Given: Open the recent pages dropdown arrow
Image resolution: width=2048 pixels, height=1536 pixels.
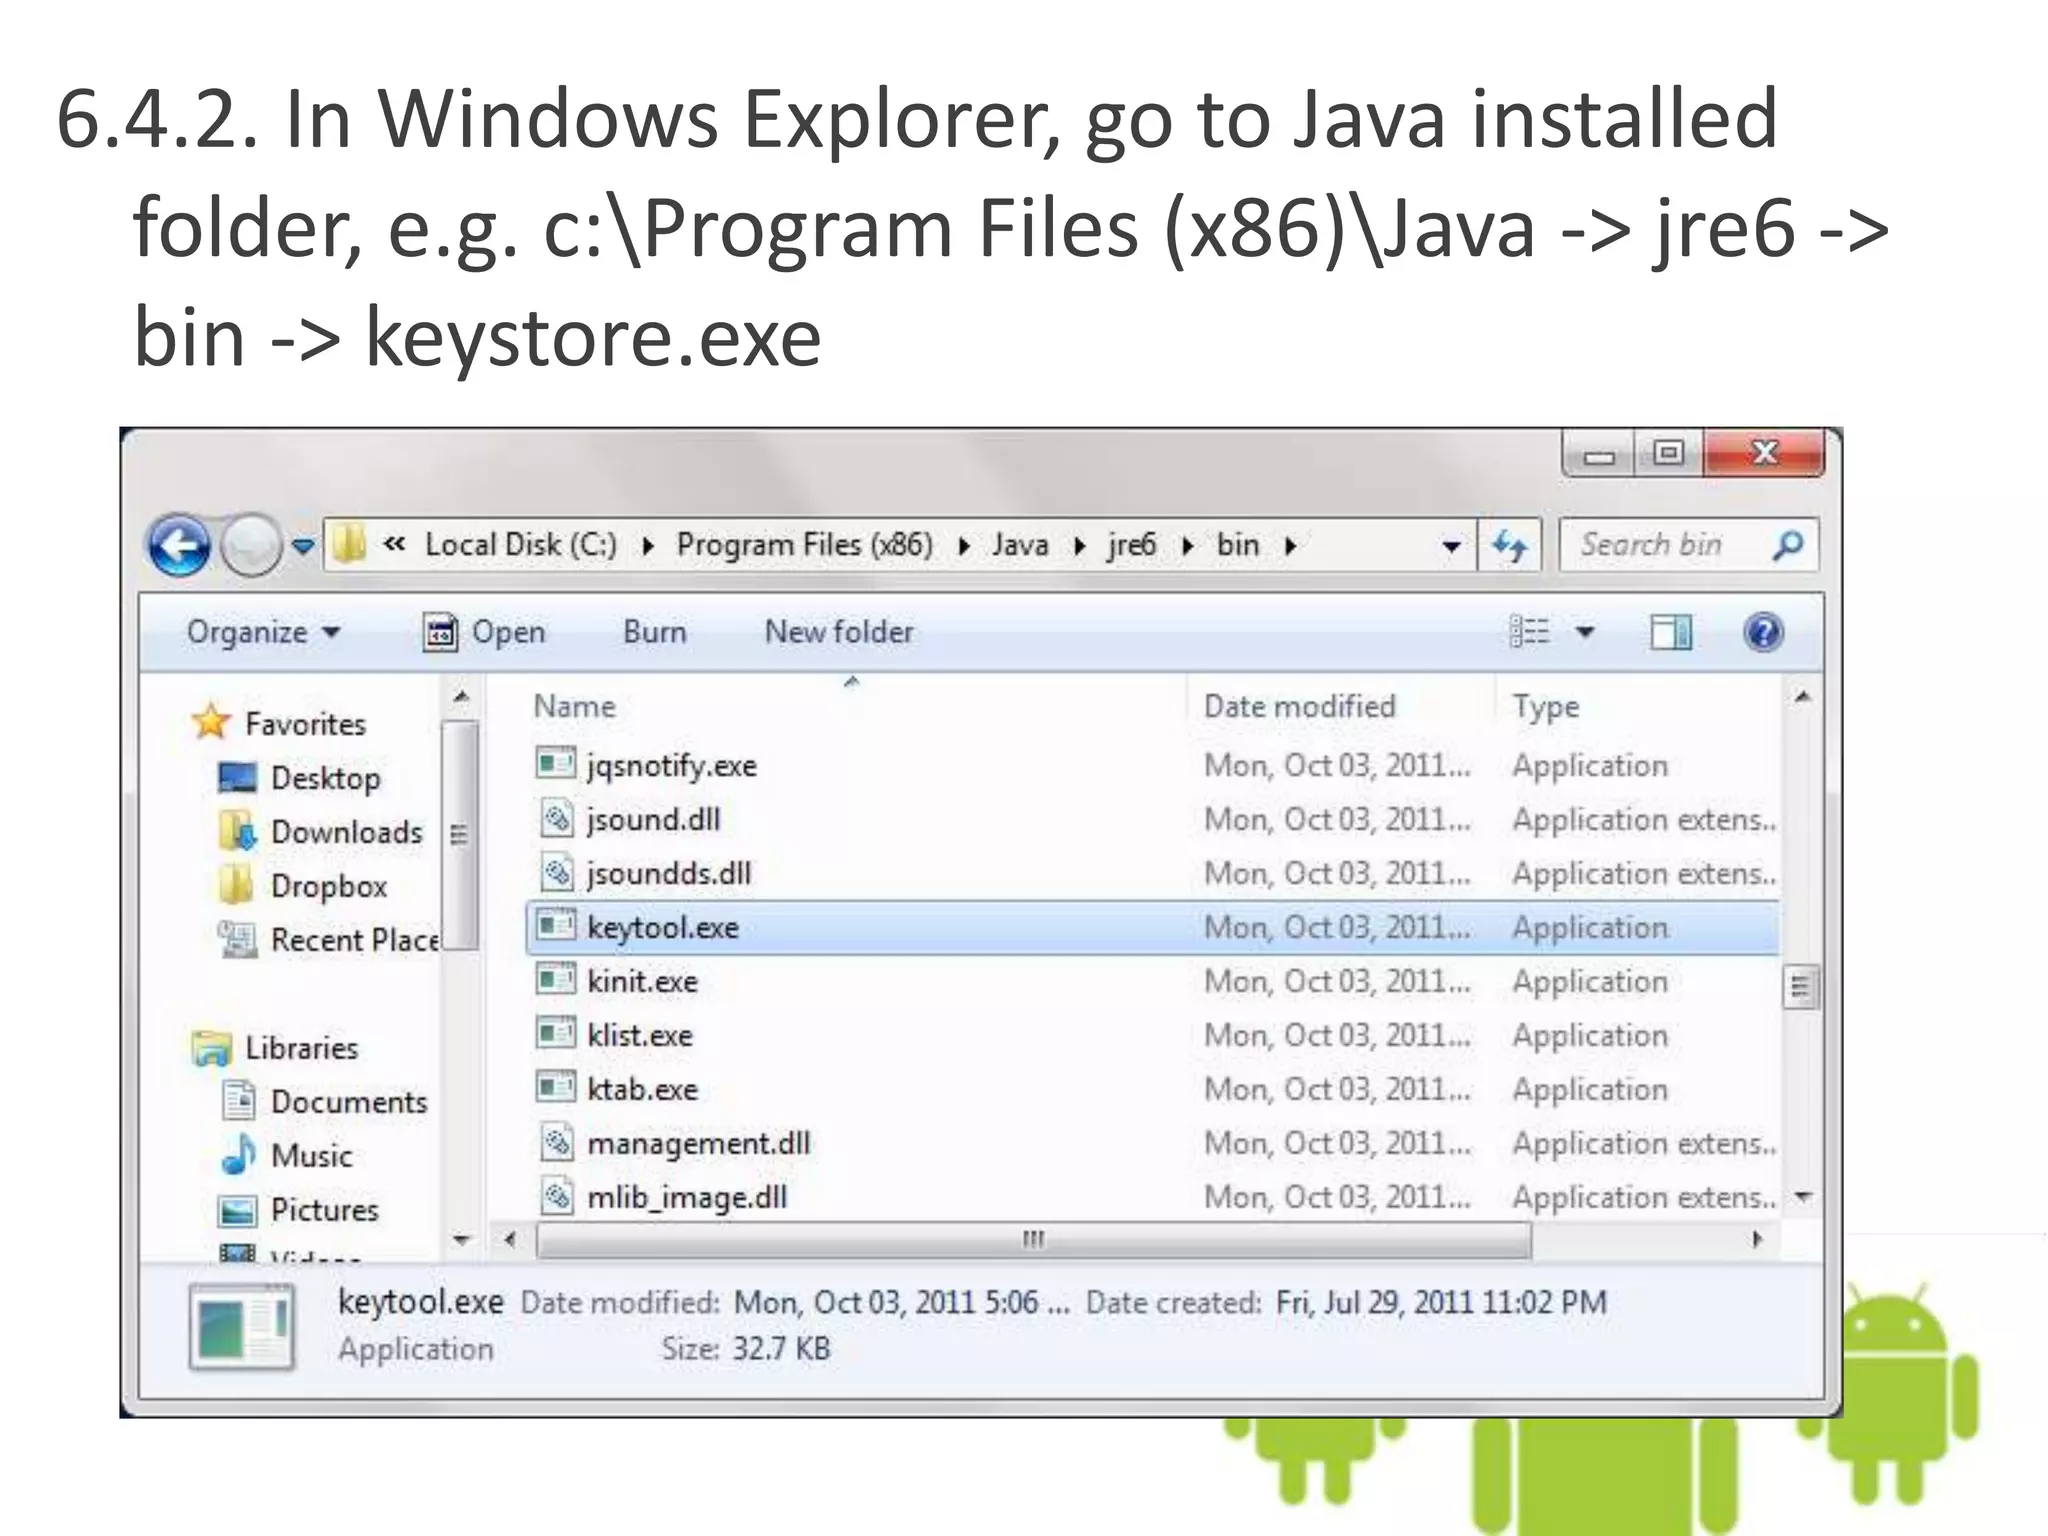Looking at the screenshot, I should coord(303,546).
